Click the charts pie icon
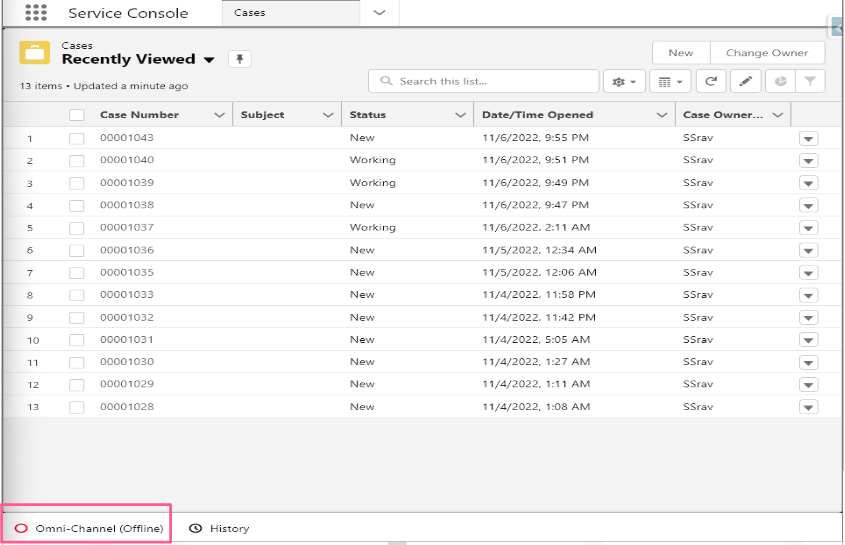Image resolution: width=845 pixels, height=545 pixels. [x=780, y=82]
